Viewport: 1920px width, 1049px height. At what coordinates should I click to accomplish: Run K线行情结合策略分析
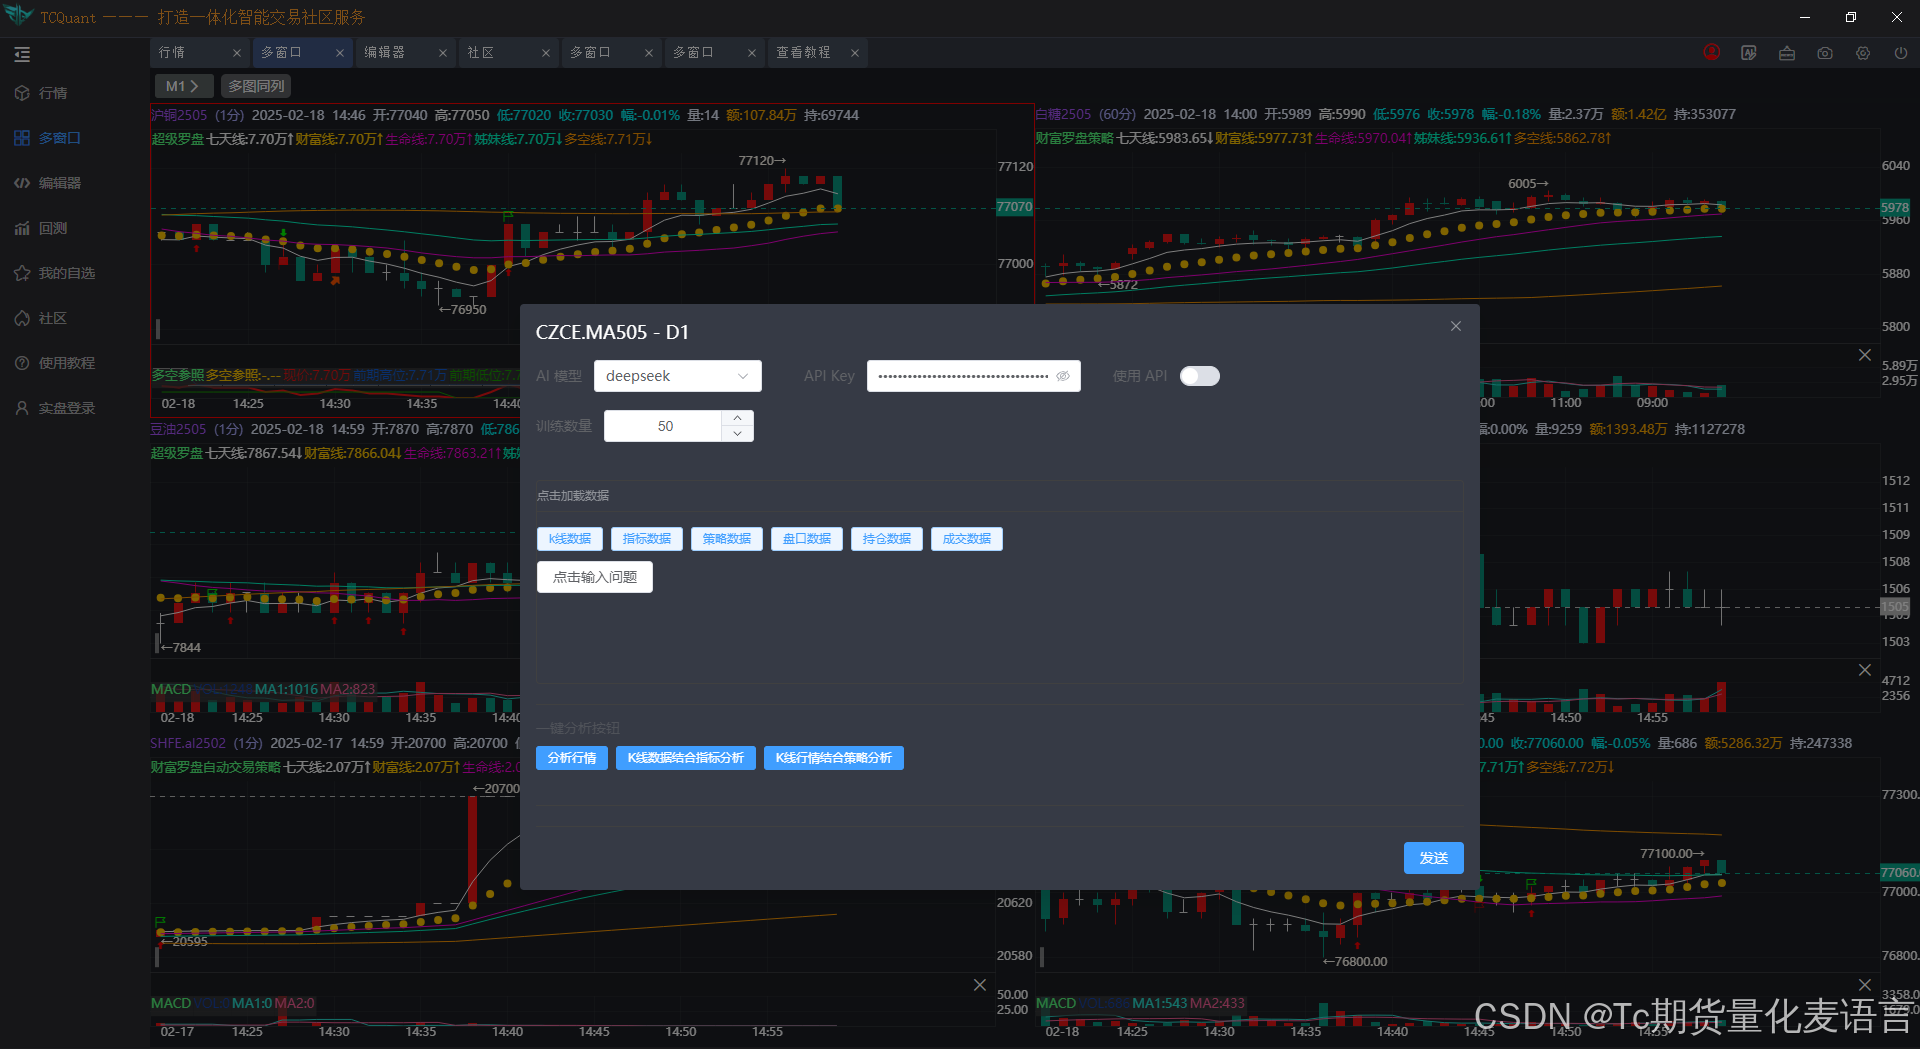point(834,758)
